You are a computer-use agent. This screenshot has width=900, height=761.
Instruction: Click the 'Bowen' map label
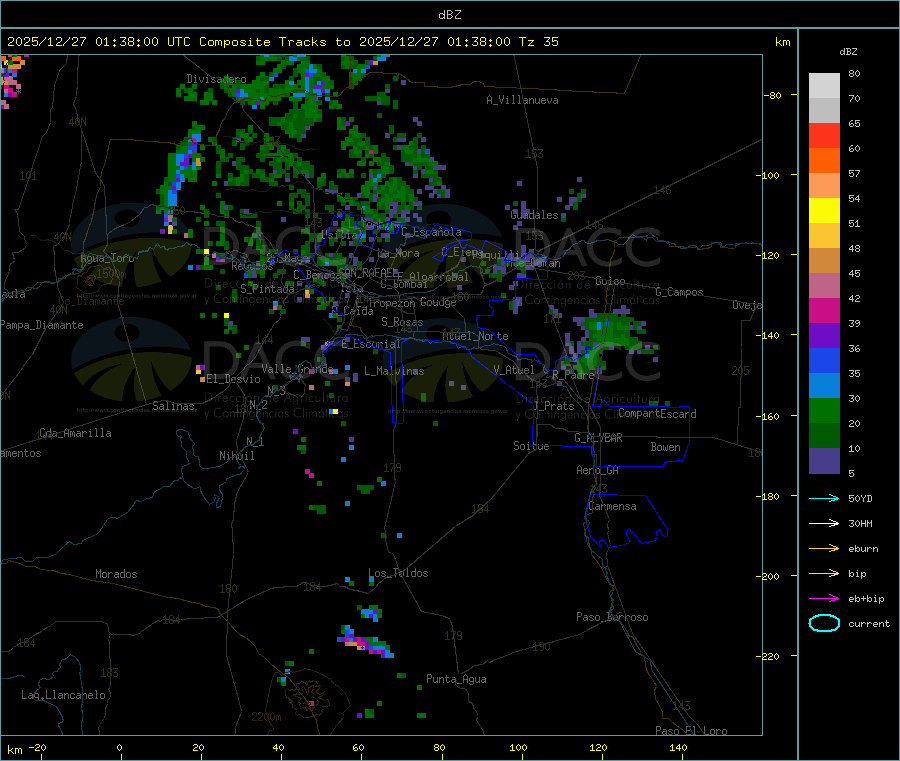pyautogui.click(x=666, y=447)
